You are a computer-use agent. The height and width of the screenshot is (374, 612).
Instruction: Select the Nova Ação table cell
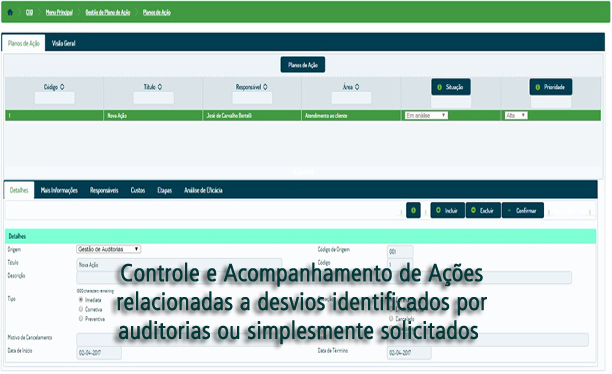[153, 116]
